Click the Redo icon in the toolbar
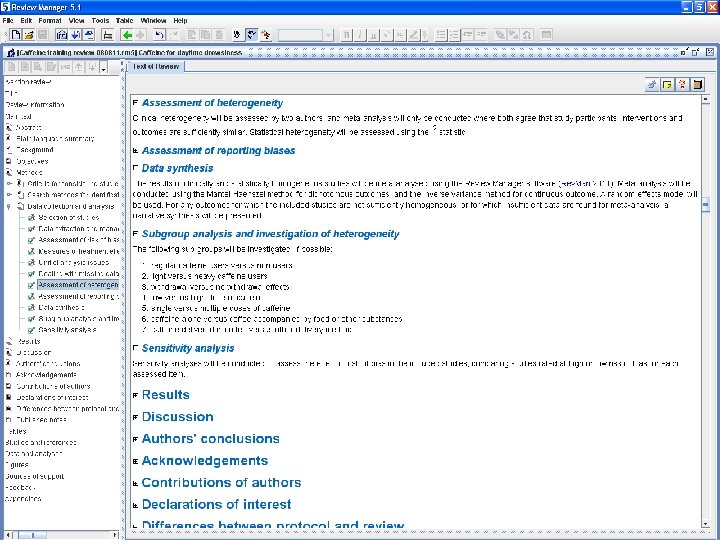This screenshot has width=720, height=540. click(173, 35)
